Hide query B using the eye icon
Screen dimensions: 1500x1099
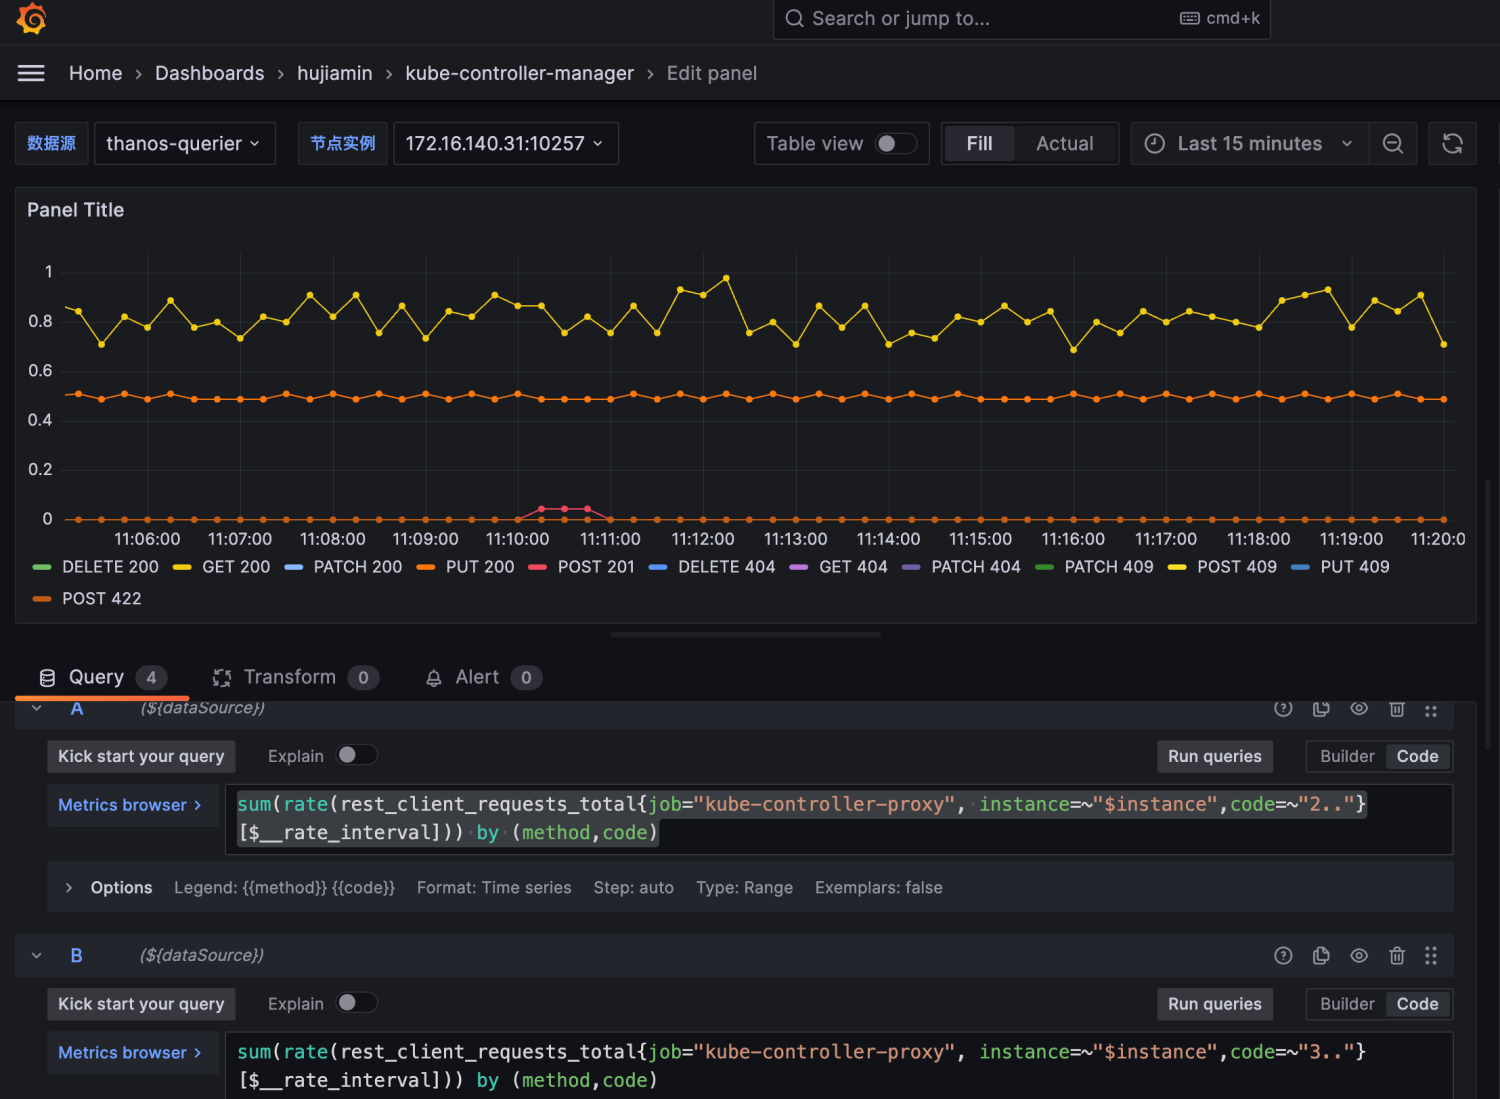click(1359, 956)
